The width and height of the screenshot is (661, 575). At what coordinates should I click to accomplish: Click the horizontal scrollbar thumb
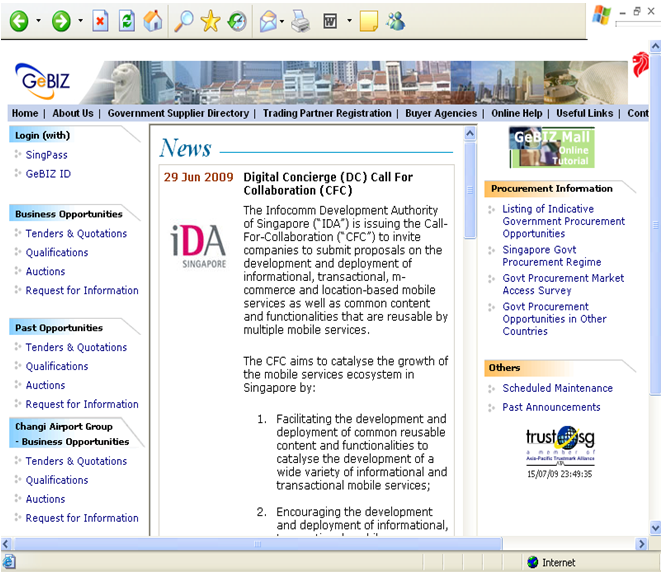tap(258, 544)
